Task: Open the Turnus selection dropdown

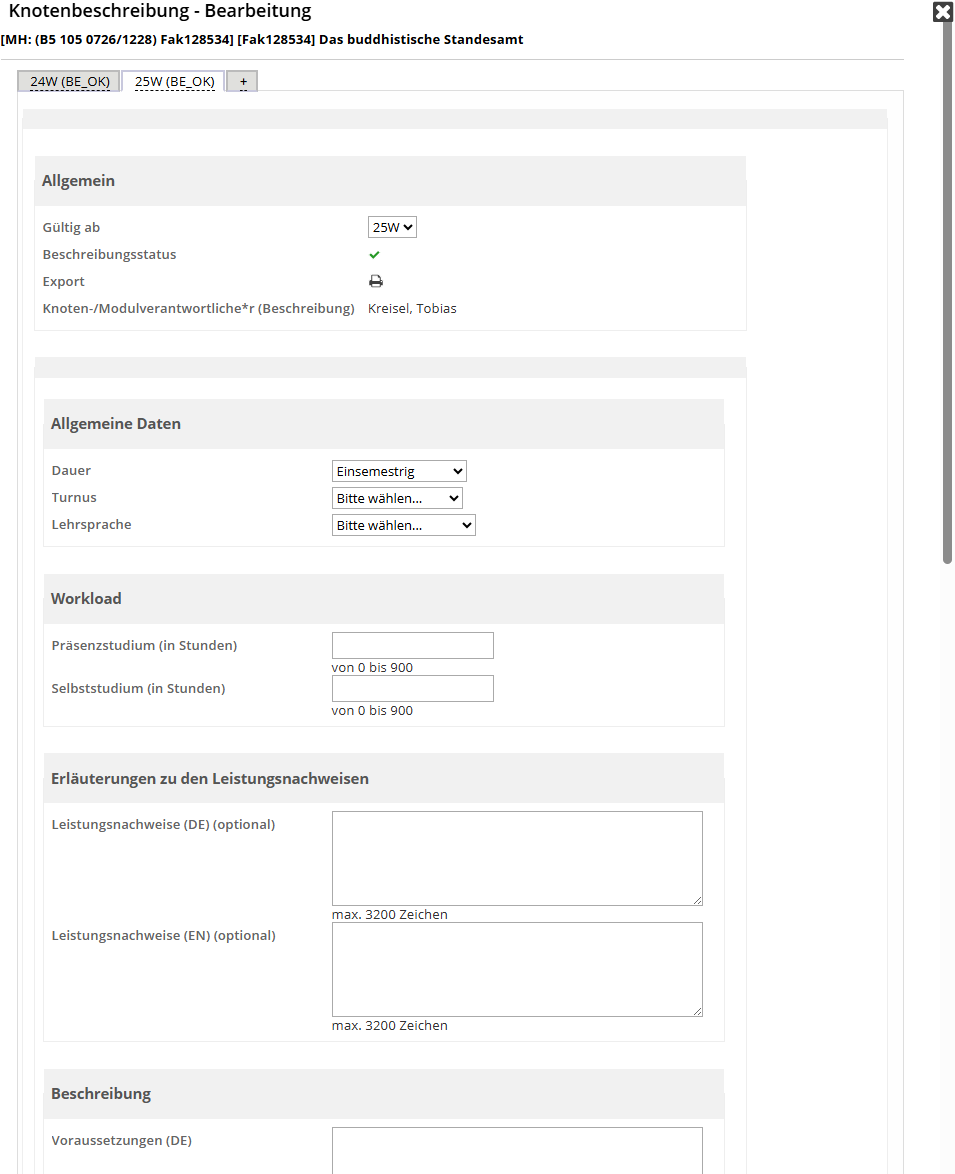Action: pyautogui.click(x=397, y=498)
